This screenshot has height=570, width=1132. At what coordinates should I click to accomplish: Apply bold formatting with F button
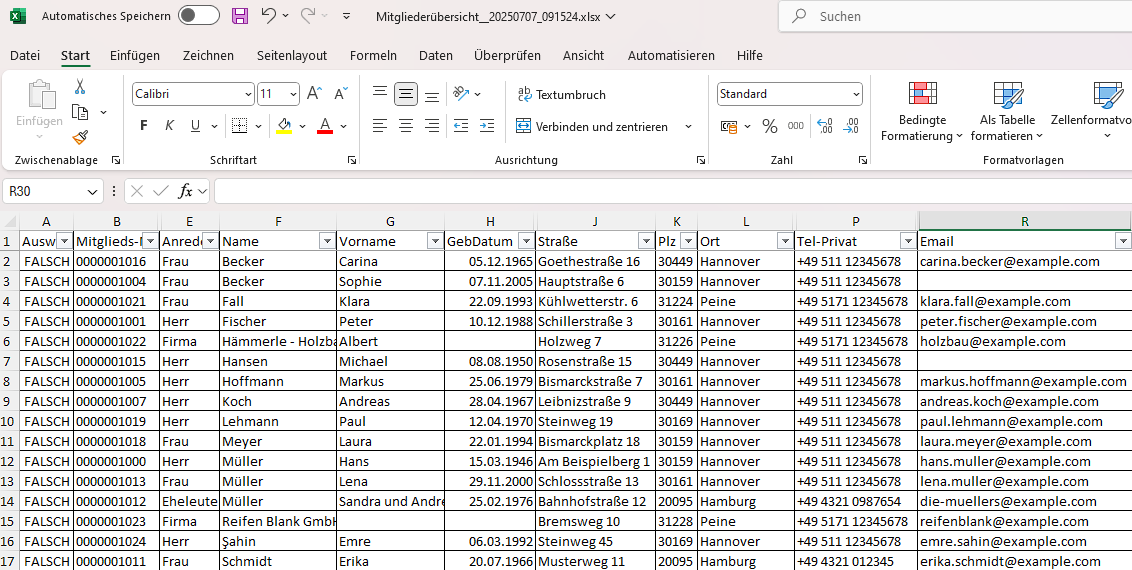pos(144,126)
